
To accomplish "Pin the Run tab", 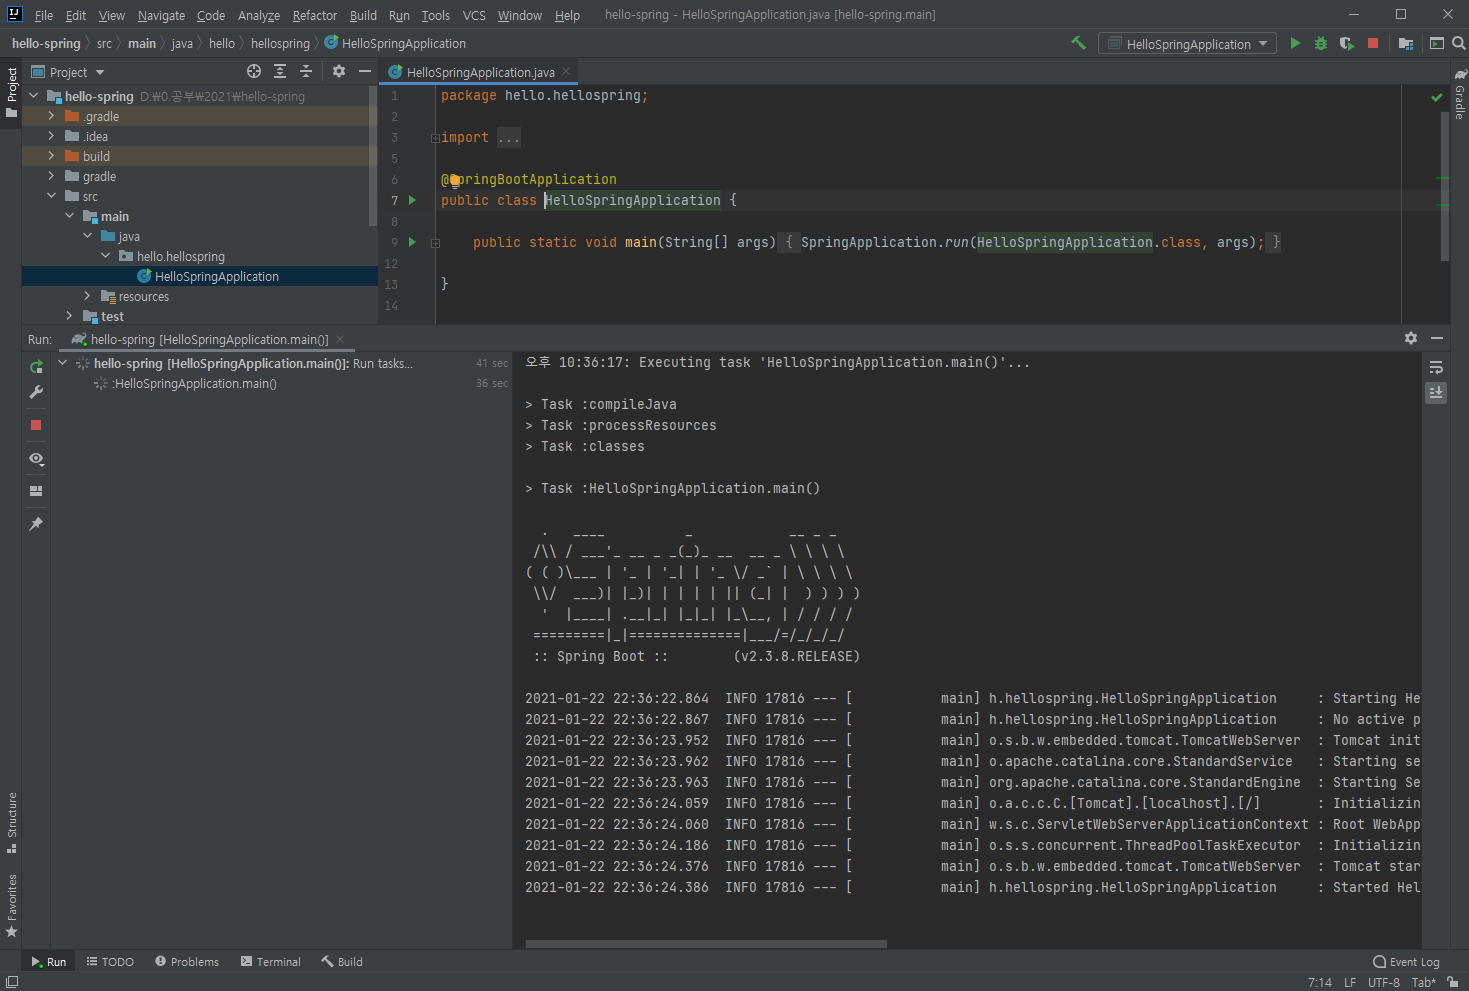I will pos(36,524).
